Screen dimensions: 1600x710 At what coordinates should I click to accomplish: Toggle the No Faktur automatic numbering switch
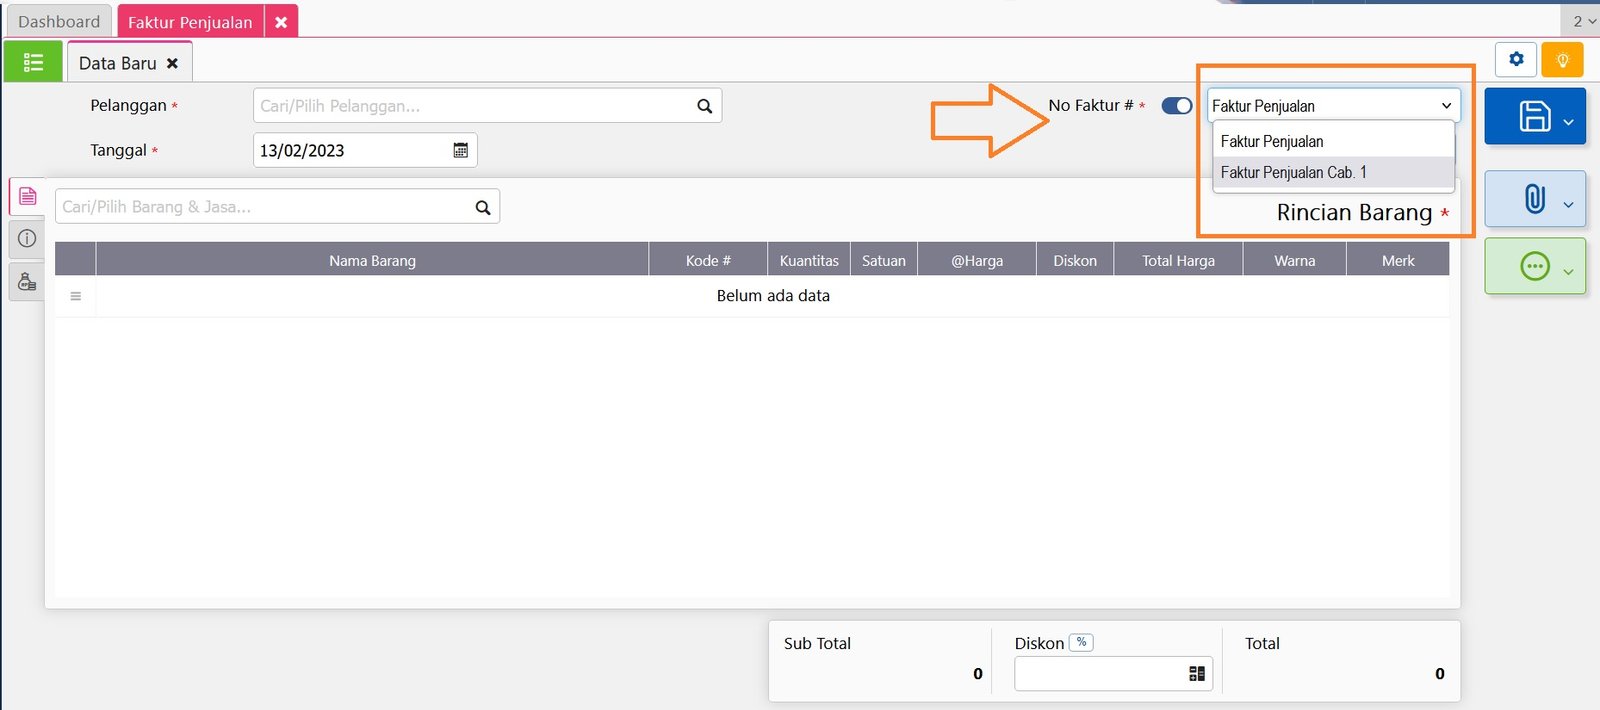[1176, 106]
